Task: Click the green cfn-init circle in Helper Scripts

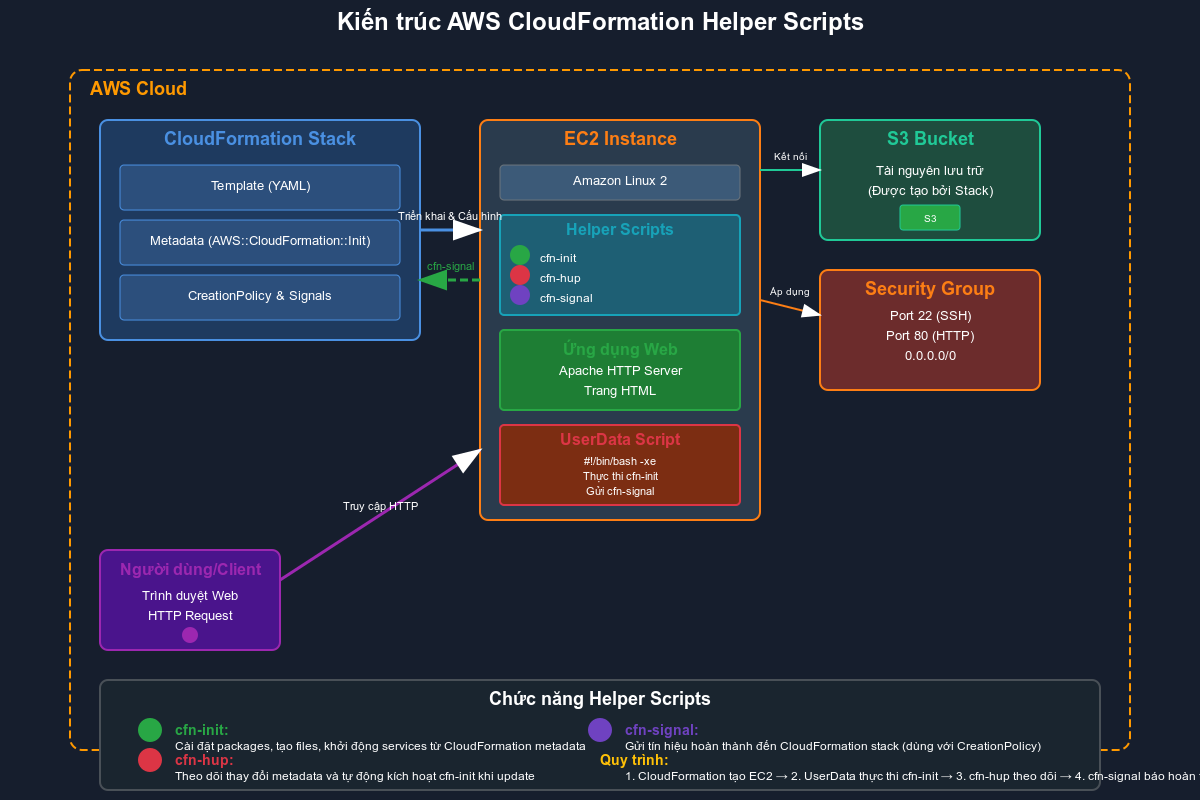Action: (x=520, y=255)
